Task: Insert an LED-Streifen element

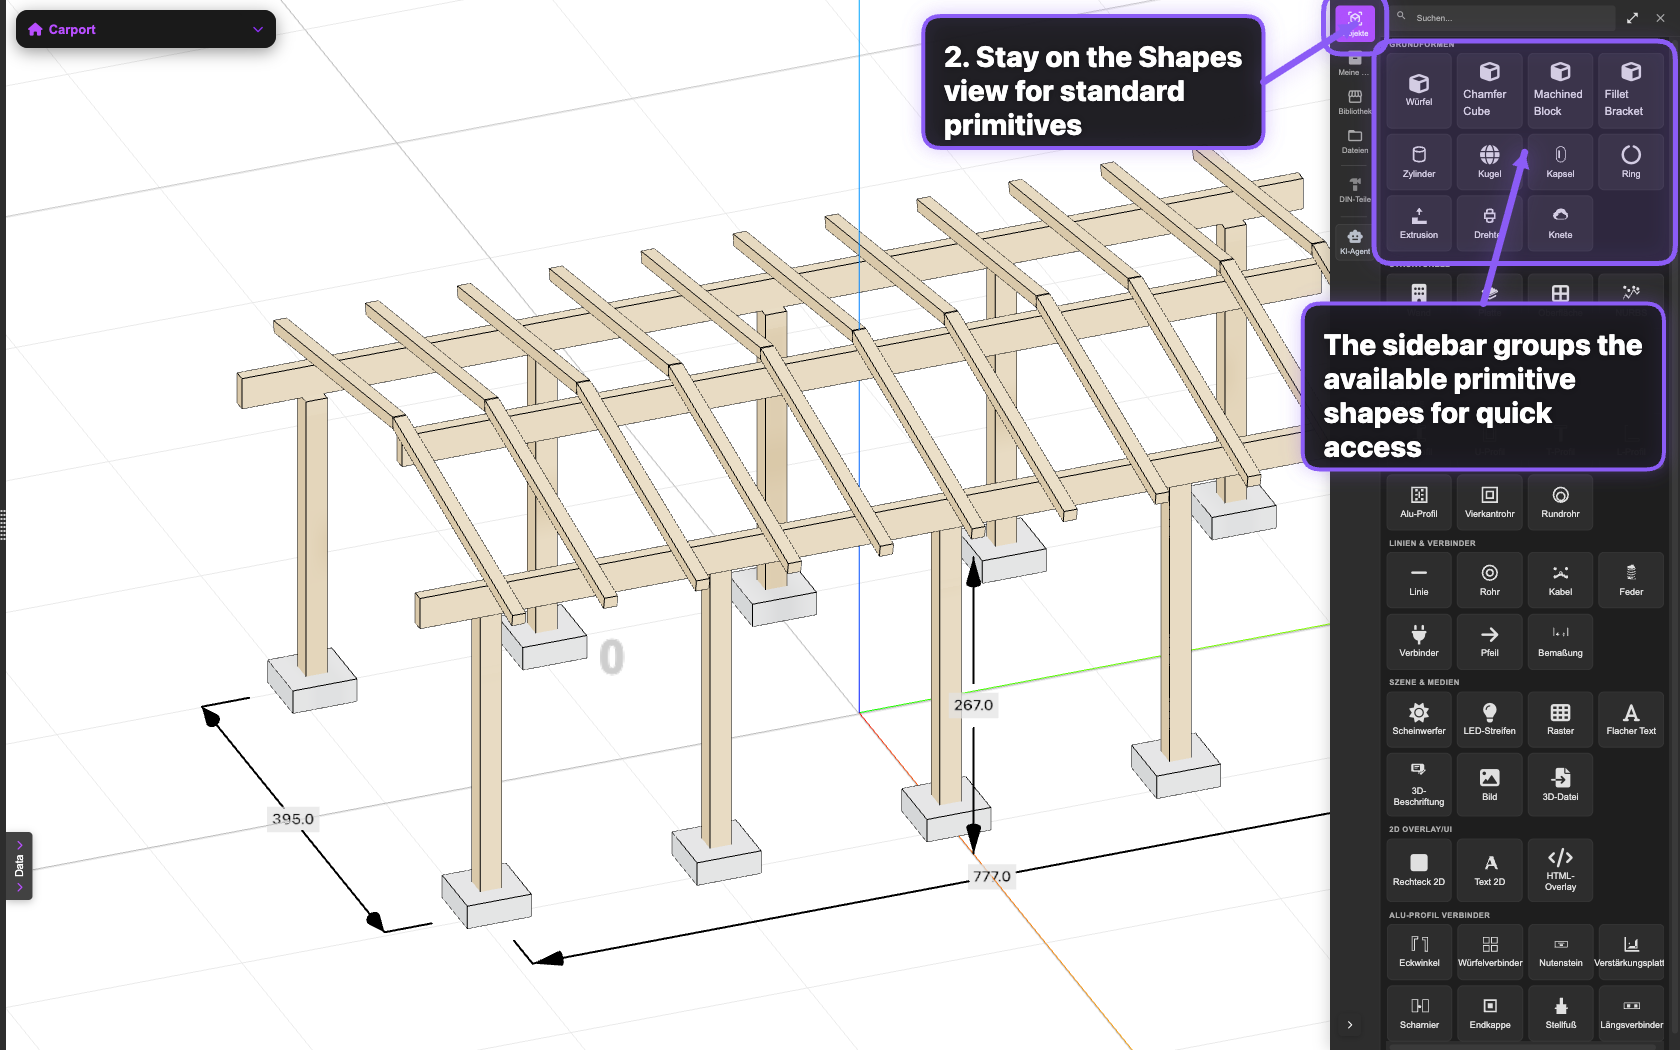Action: tap(1488, 718)
